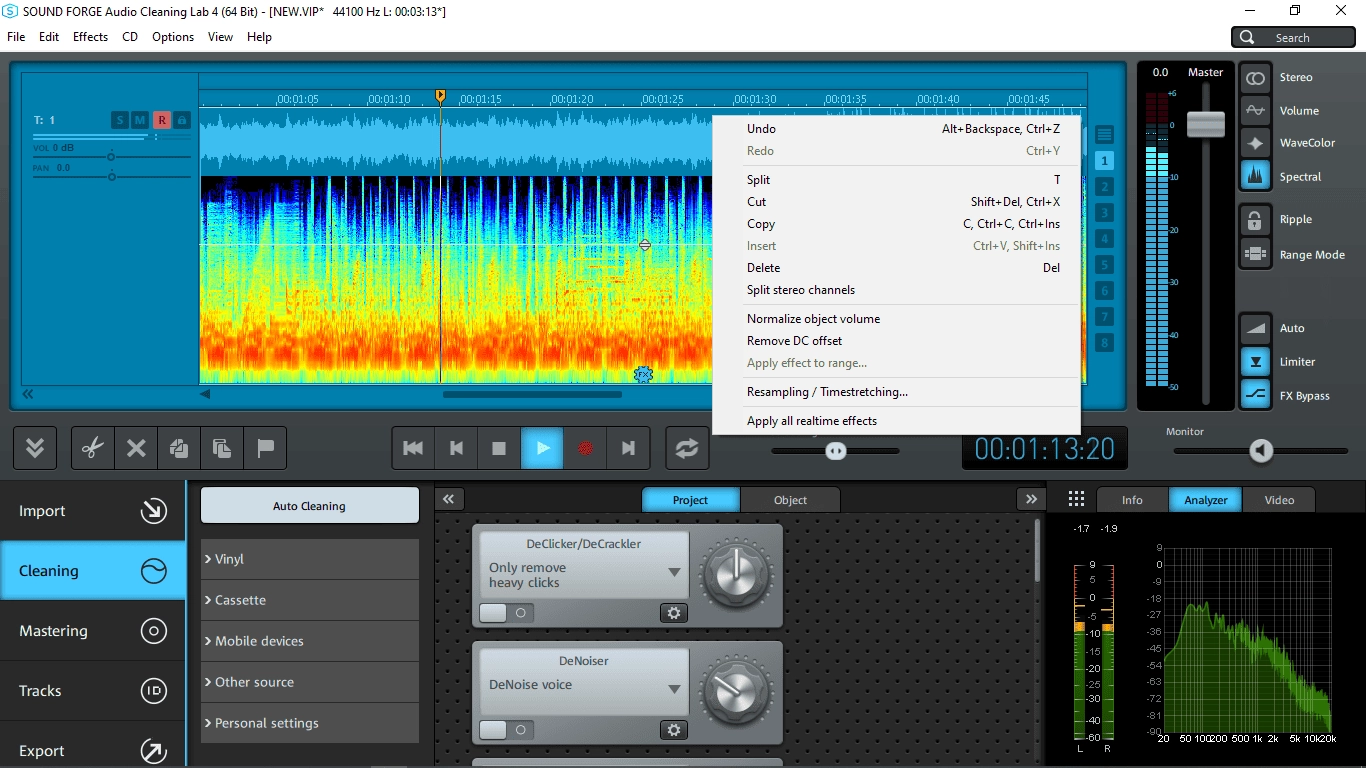Arm track 1 record R button
The width and height of the screenshot is (1366, 768).
pos(161,120)
